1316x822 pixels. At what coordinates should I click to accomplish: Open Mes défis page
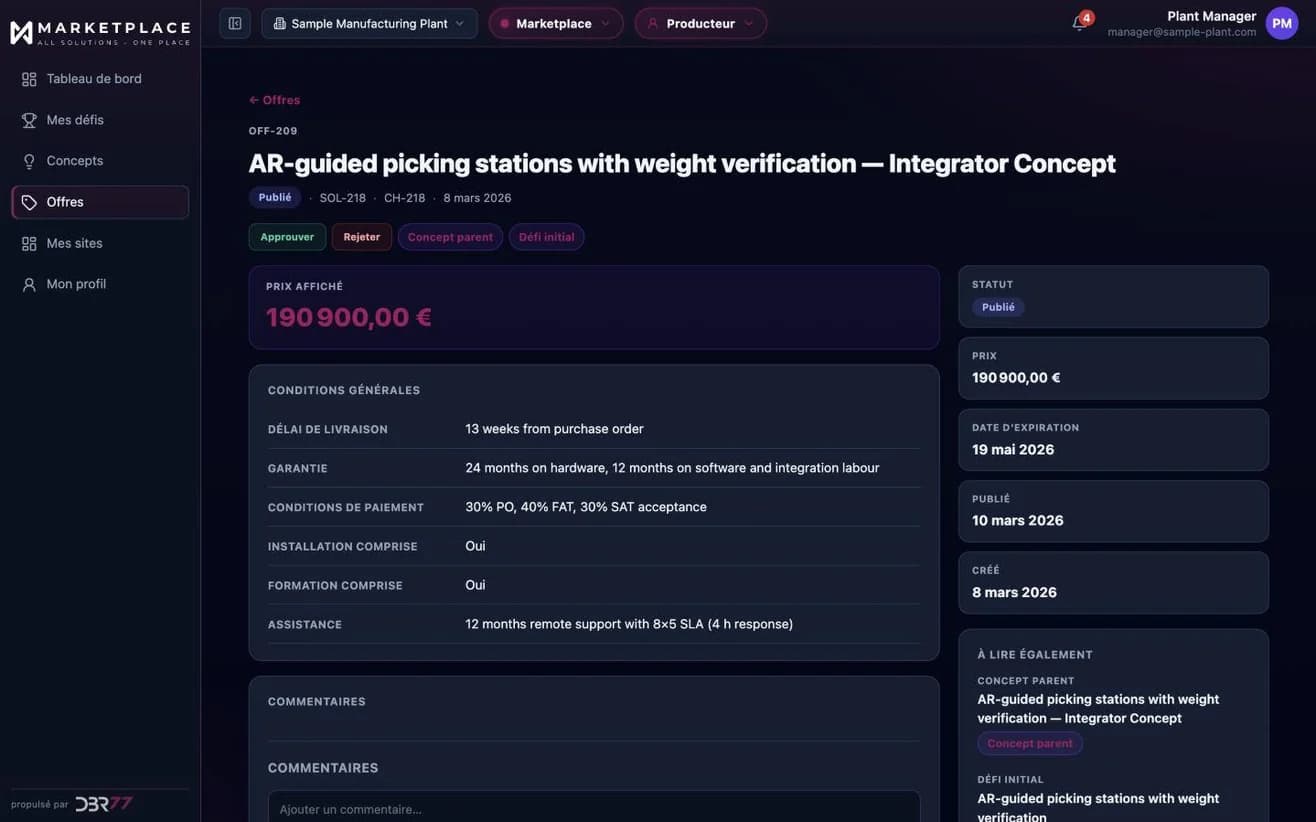[100, 120]
